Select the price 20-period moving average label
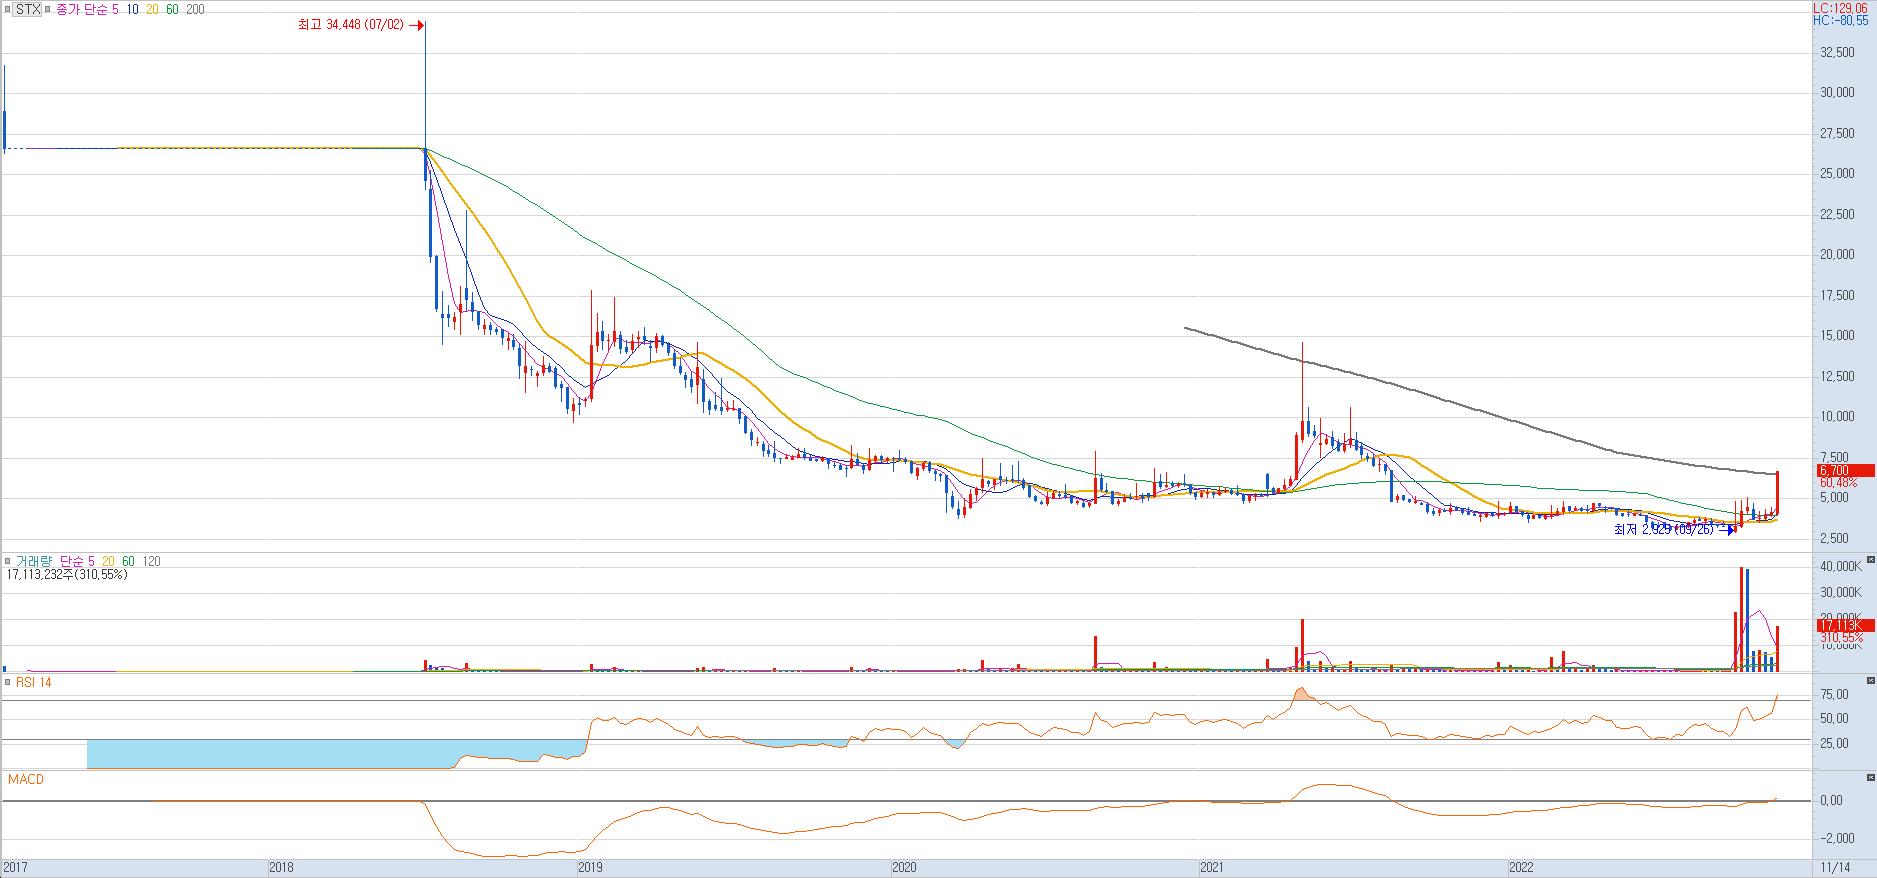 [x=153, y=8]
